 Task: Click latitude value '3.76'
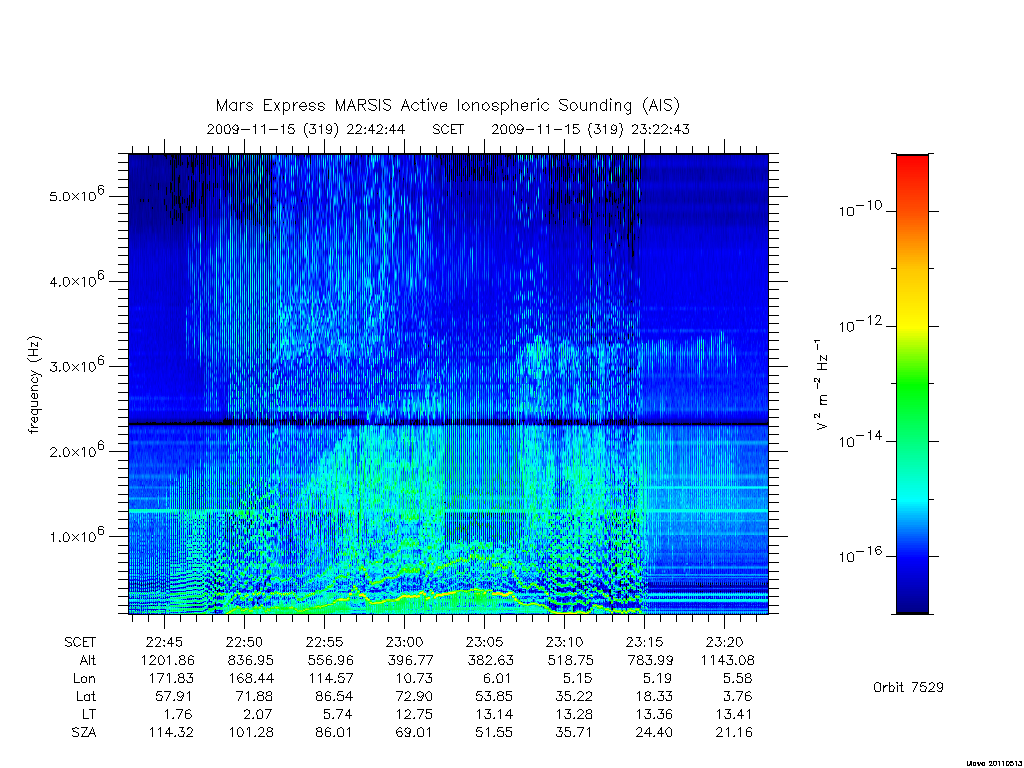tap(739, 696)
